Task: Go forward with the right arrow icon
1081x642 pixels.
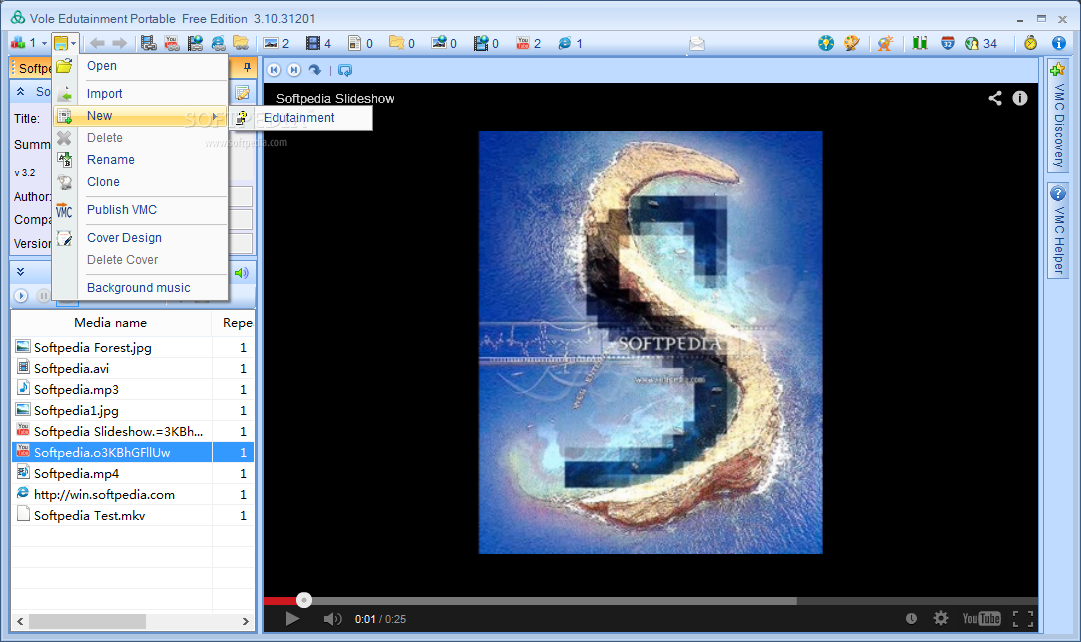Action: coord(119,43)
